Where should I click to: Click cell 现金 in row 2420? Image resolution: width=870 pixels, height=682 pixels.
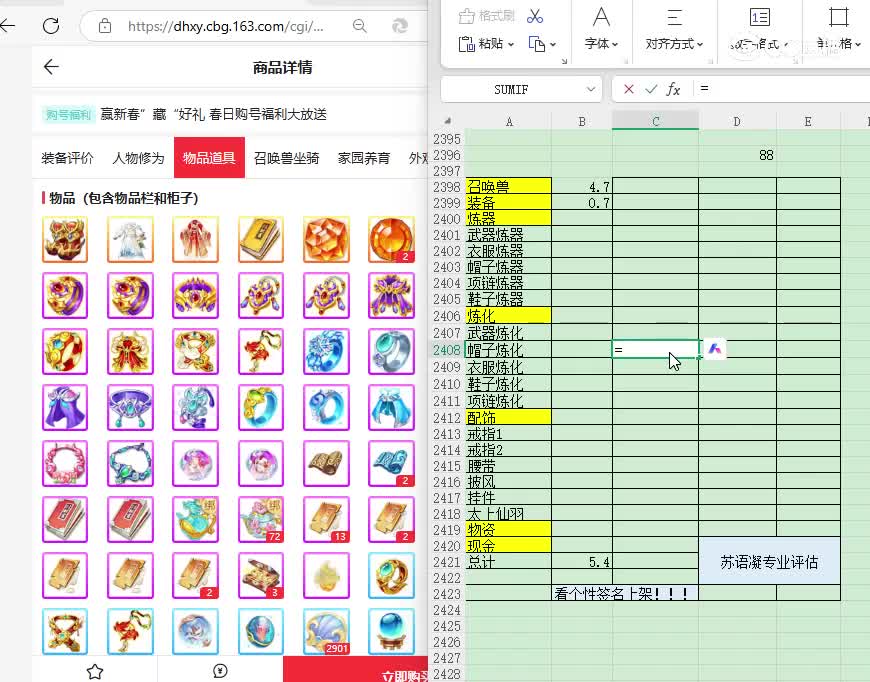[509, 545]
